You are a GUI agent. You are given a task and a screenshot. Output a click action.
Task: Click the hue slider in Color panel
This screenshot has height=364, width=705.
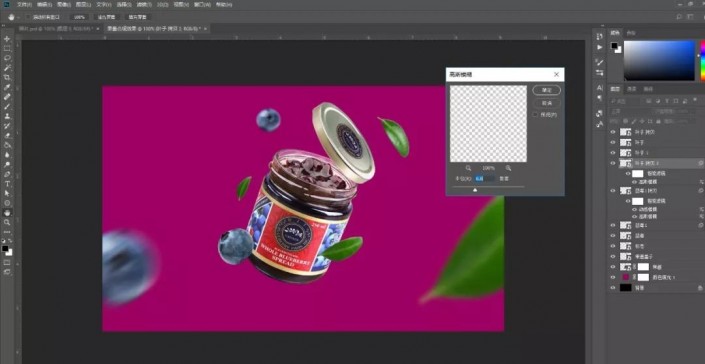[x=703, y=60]
